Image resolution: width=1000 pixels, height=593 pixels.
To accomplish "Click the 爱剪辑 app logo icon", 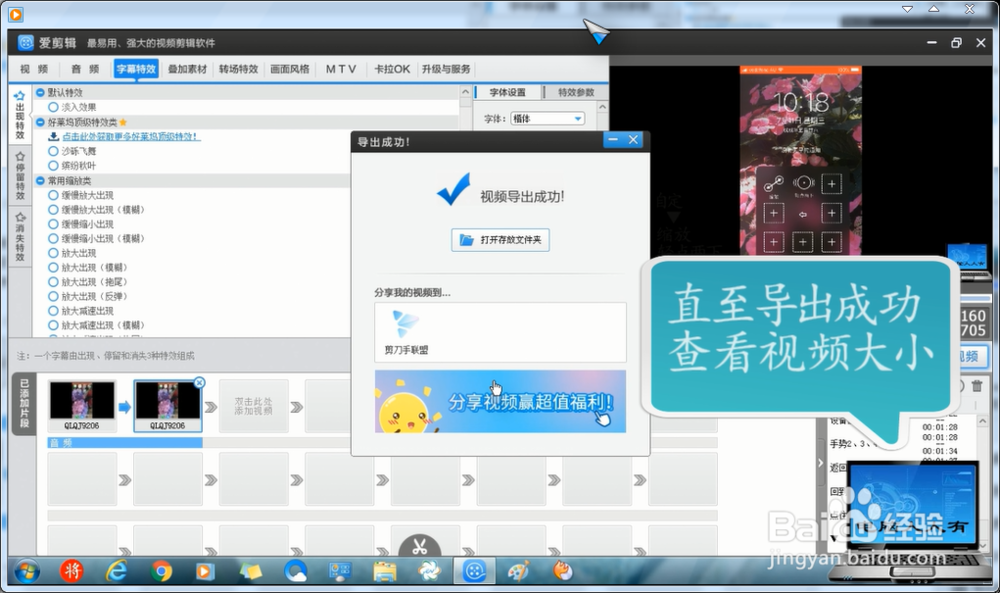I will 26,43.
